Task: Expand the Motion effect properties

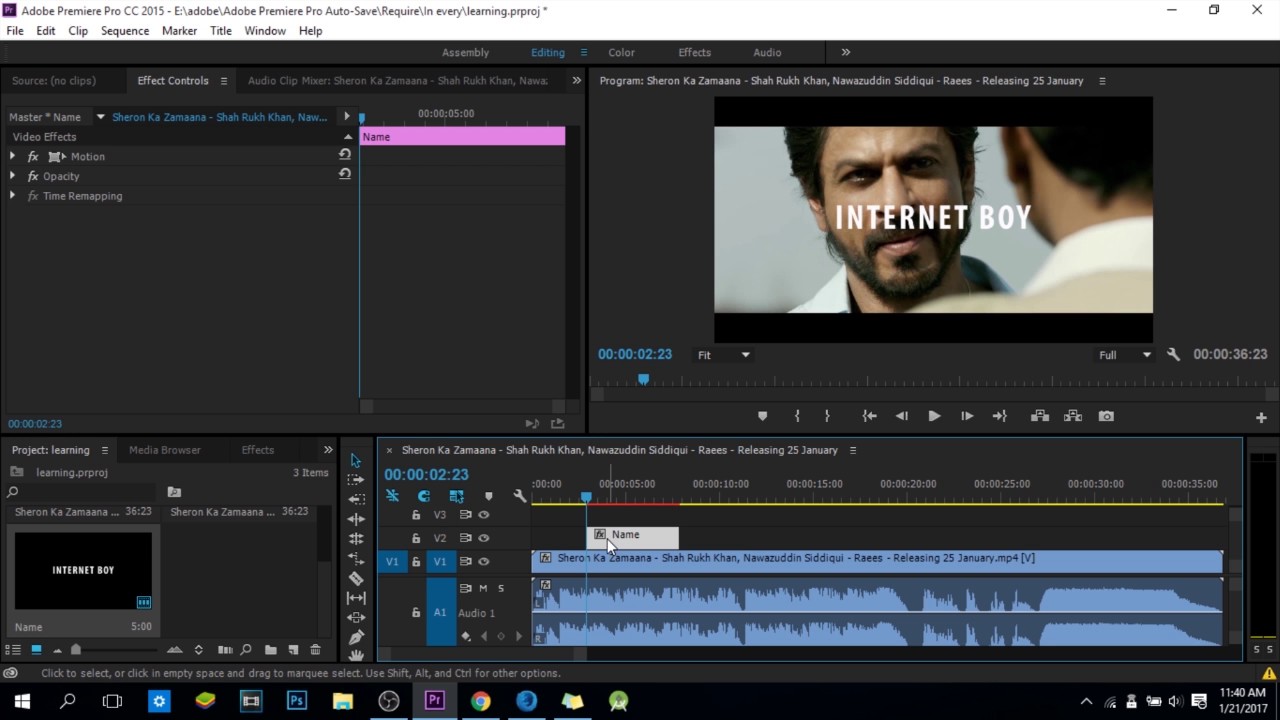Action: 12,156
